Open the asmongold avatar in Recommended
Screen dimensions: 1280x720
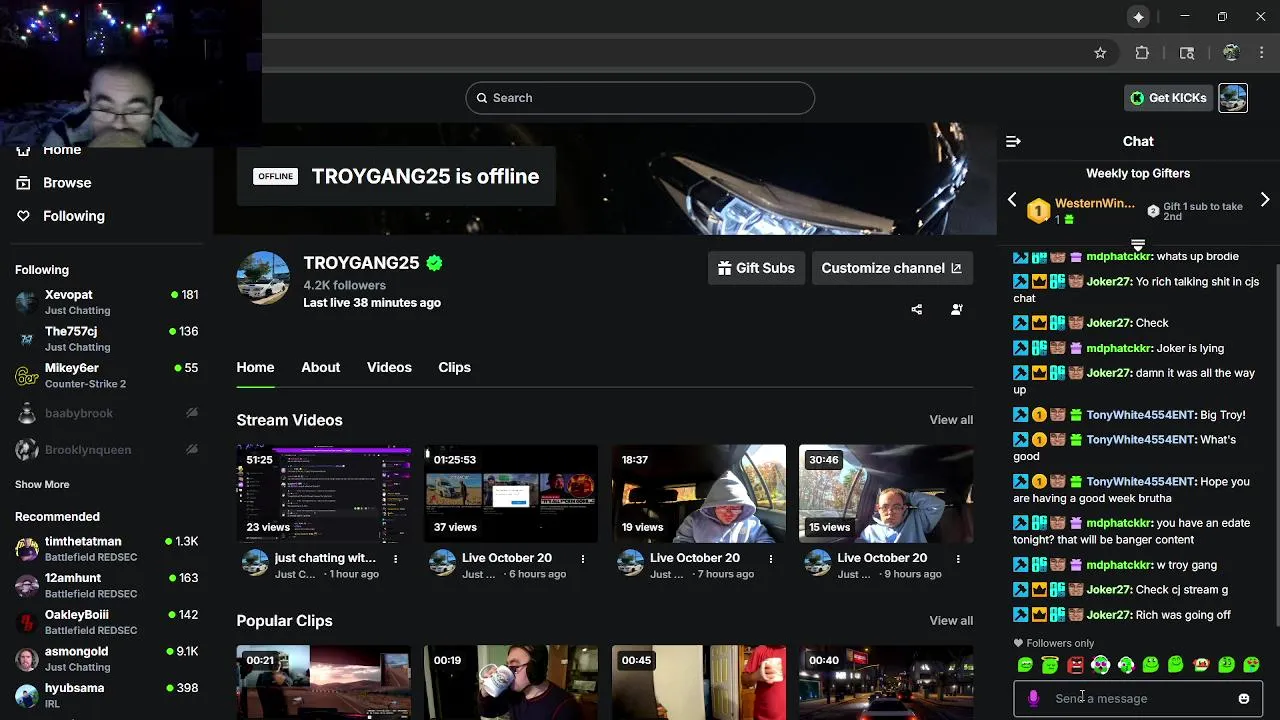coord(27,658)
